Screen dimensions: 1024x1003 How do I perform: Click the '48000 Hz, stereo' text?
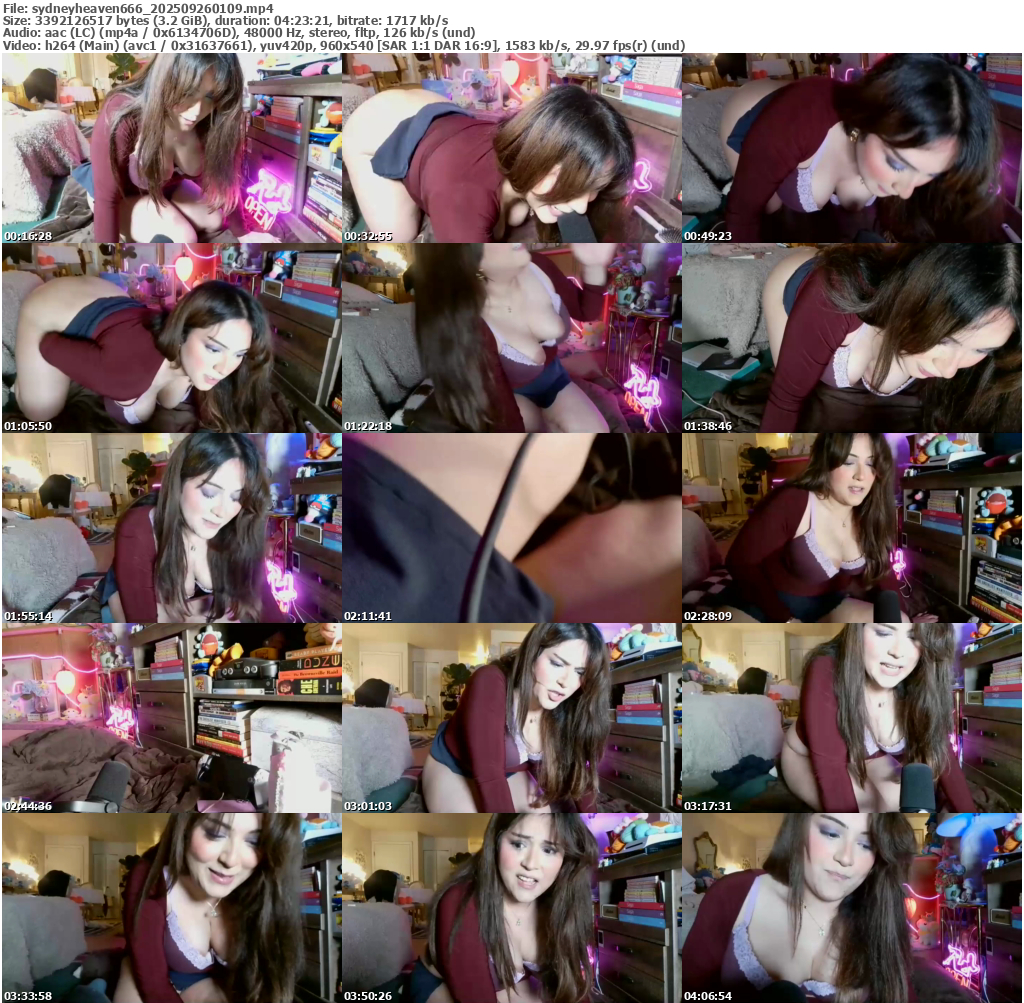tap(295, 33)
